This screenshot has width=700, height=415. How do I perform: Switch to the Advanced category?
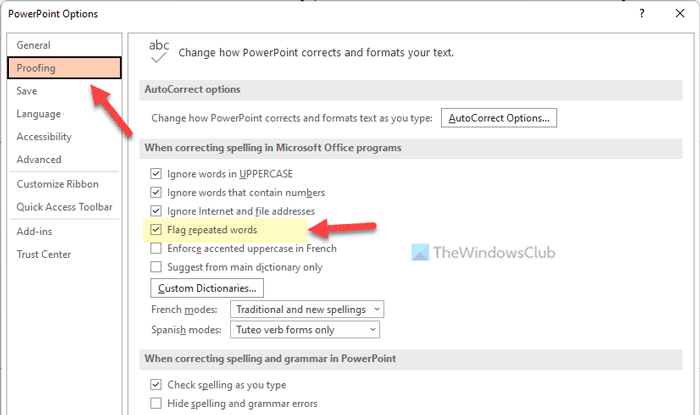[39, 159]
